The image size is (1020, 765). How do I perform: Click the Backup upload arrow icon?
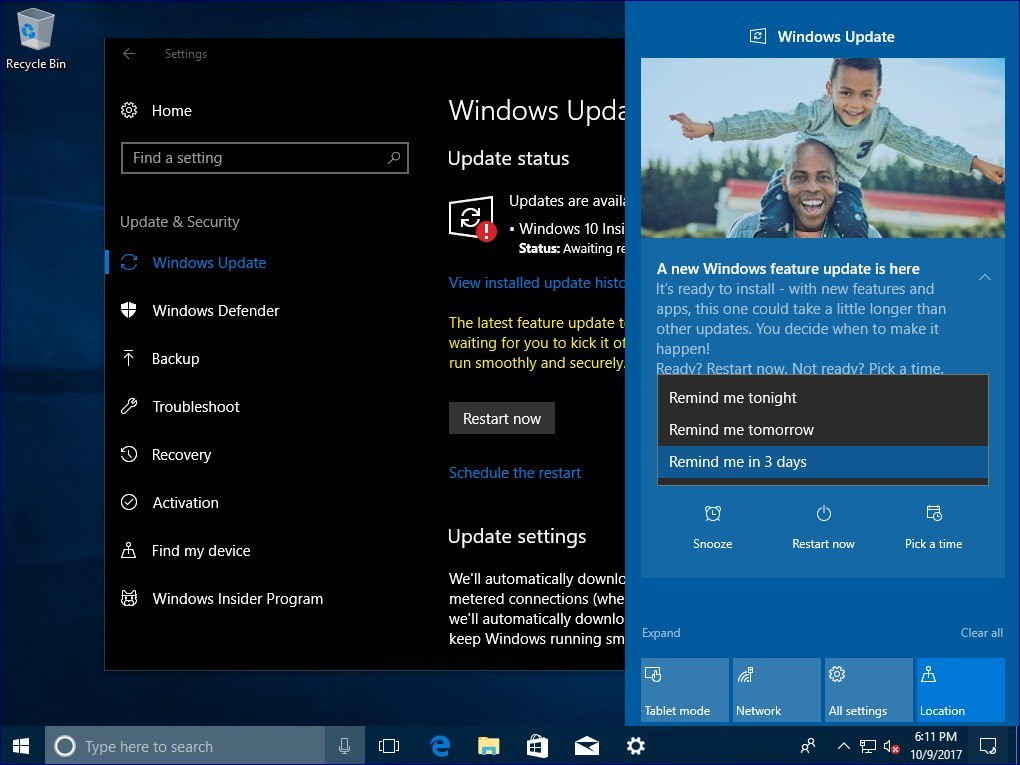129,358
